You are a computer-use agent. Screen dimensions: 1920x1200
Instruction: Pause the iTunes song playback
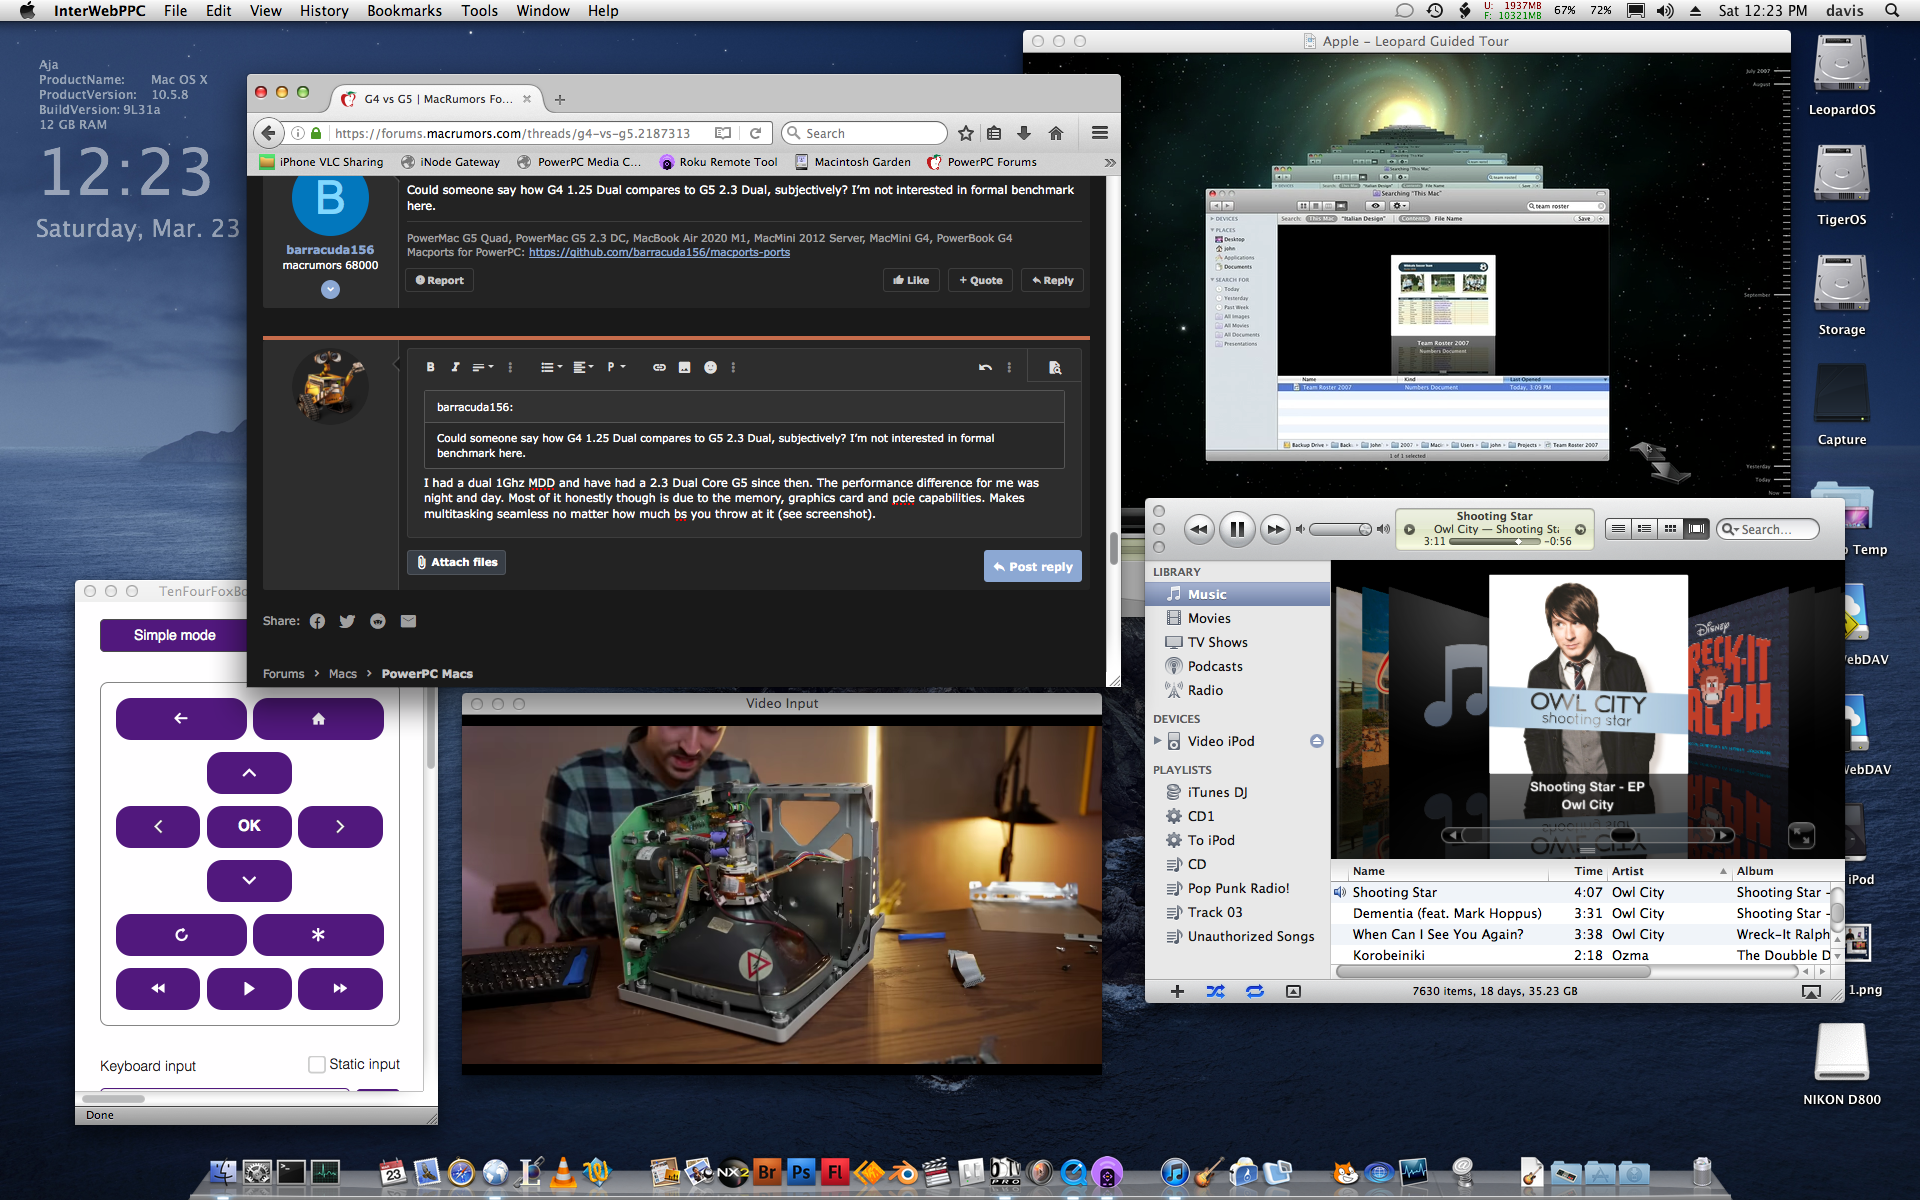pos(1236,529)
